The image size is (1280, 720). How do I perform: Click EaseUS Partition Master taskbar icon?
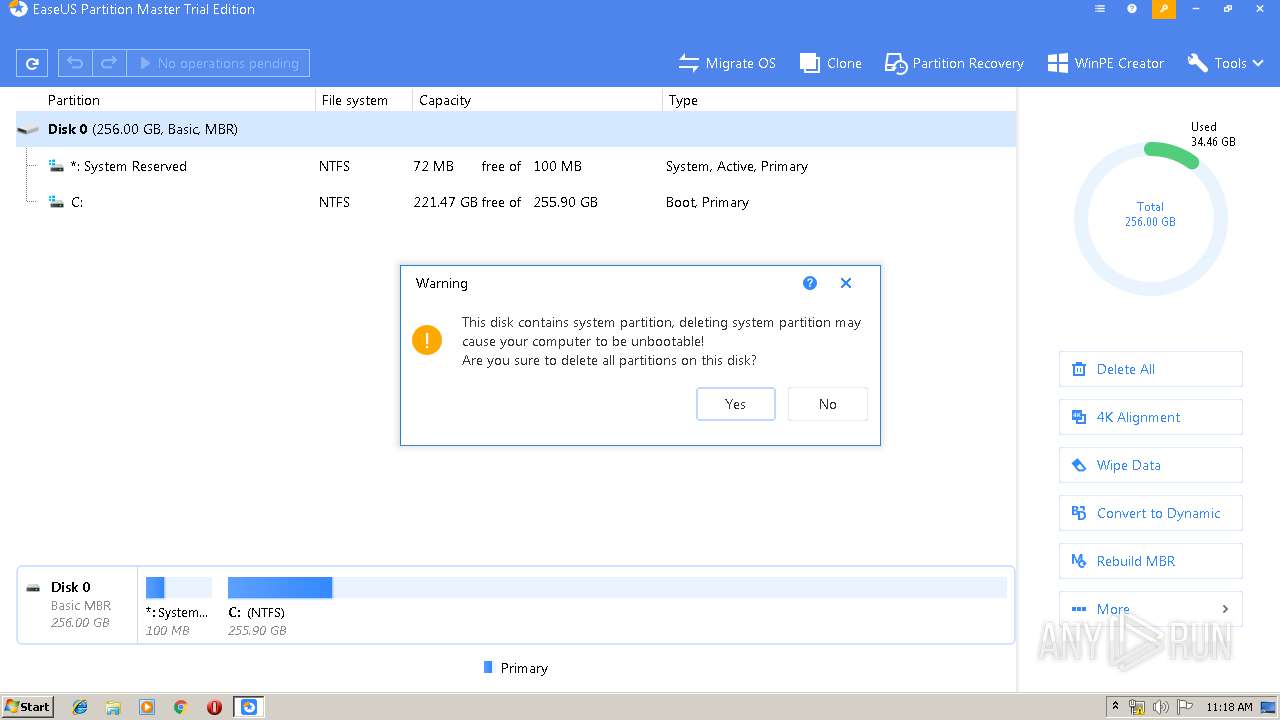click(249, 707)
